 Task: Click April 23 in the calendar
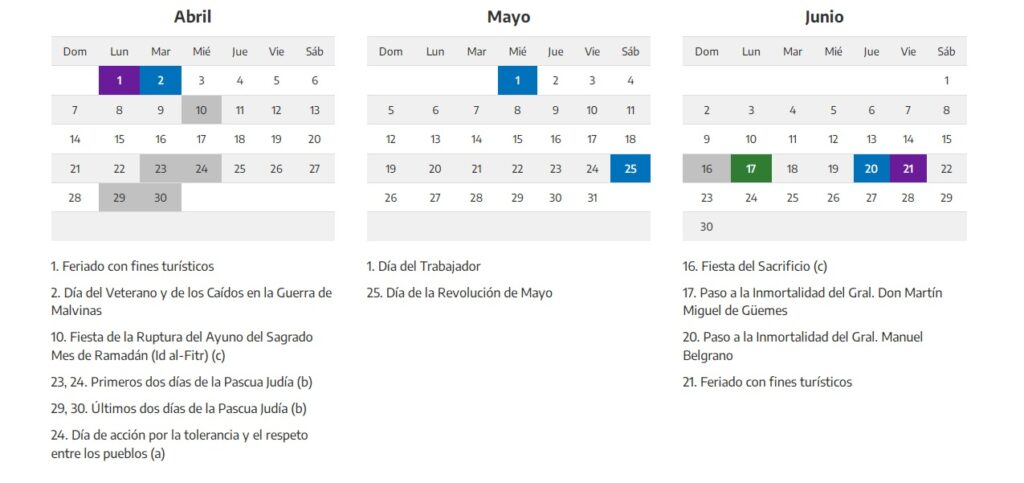(160, 169)
